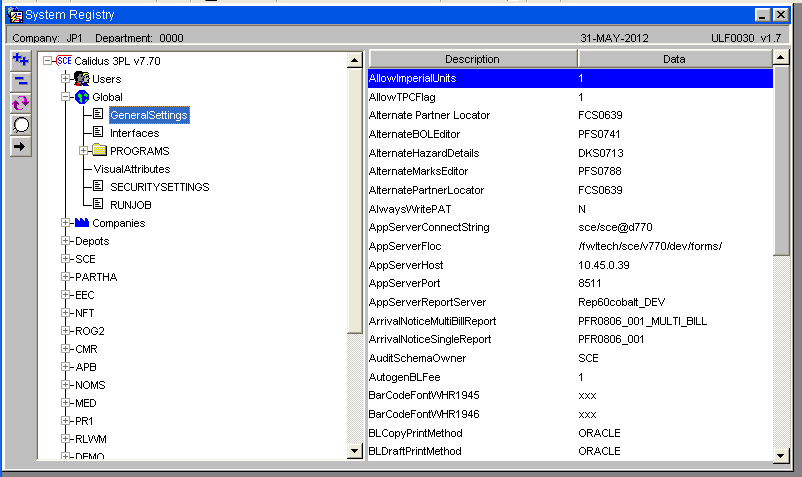Select the AlternateBOLEditor row
The image size is (802, 477).
[570, 134]
